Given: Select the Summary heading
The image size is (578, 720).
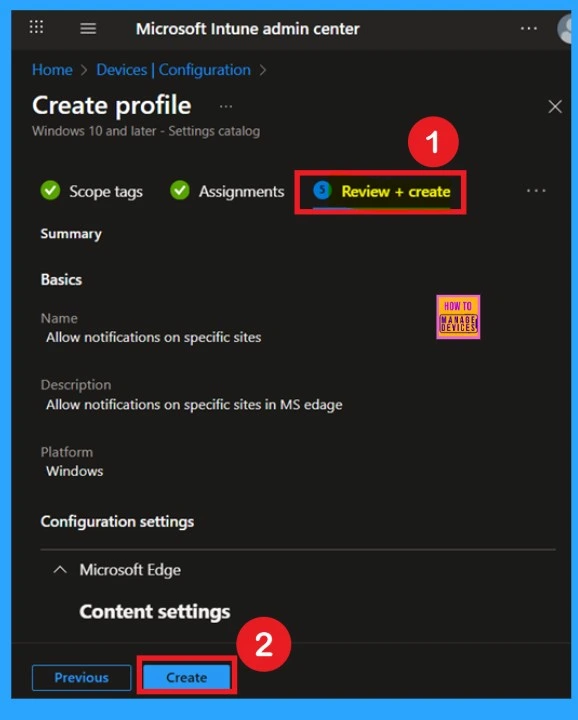Looking at the screenshot, I should (71, 234).
